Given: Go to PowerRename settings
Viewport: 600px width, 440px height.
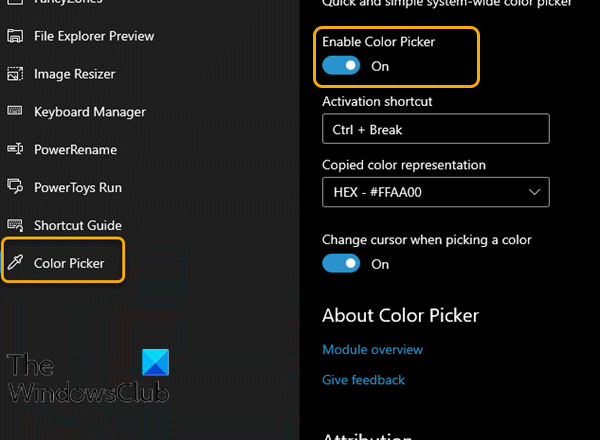Looking at the screenshot, I should coord(75,150).
